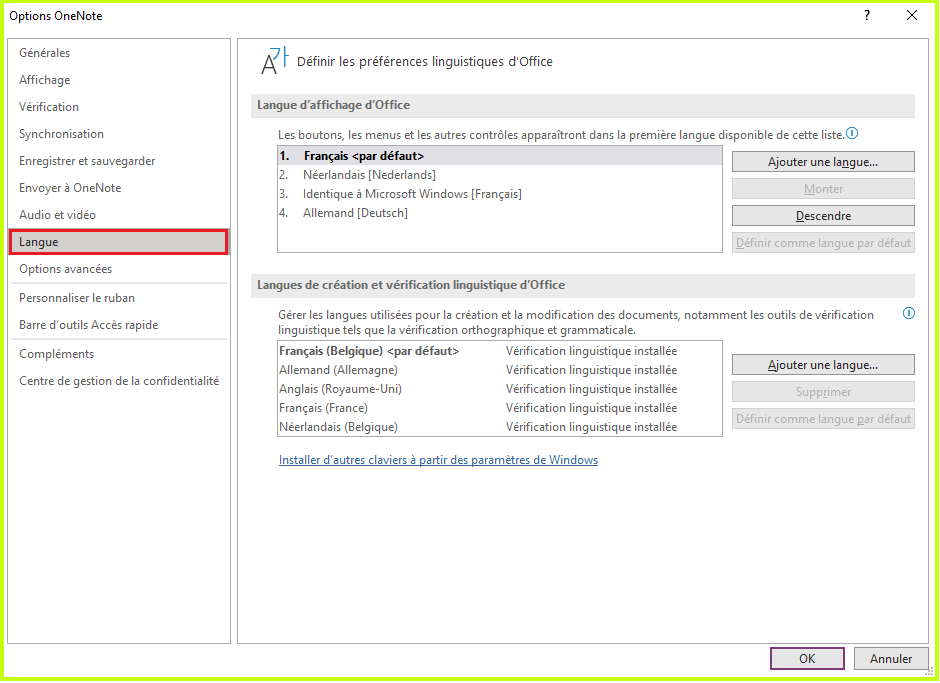Cancel with the Annuler button
This screenshot has height=683, width=940.
(891, 658)
